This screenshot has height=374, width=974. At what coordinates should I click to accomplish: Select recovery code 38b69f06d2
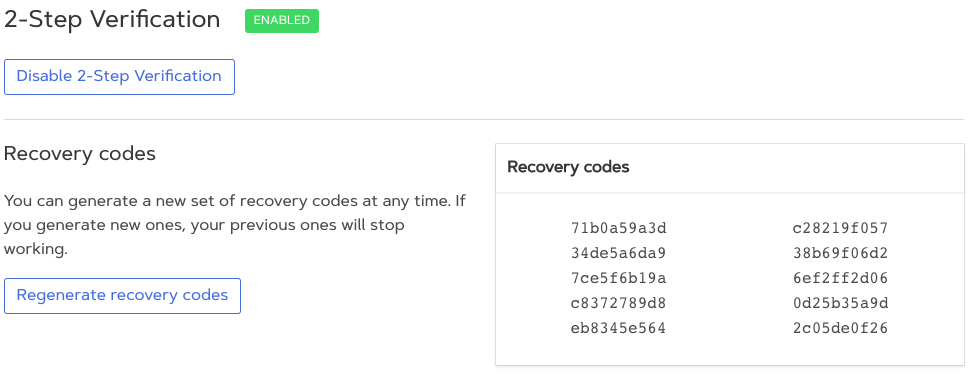[x=840, y=253]
